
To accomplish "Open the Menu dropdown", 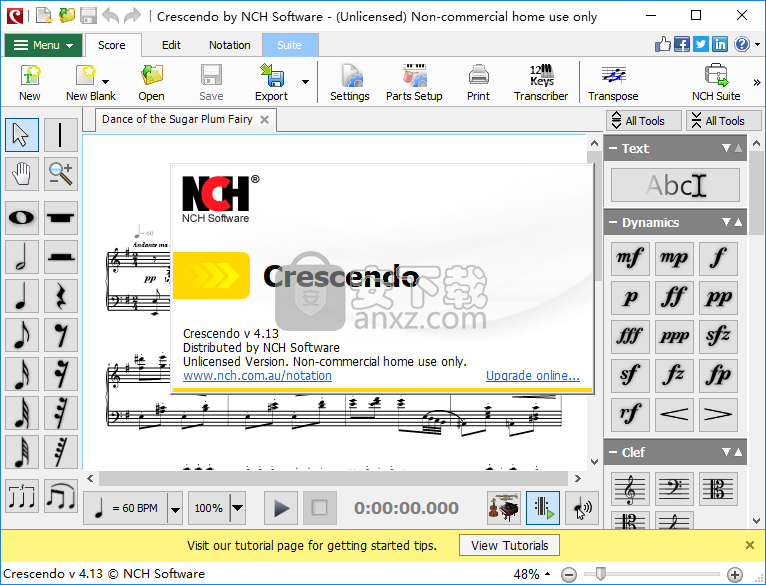I will (43, 45).
